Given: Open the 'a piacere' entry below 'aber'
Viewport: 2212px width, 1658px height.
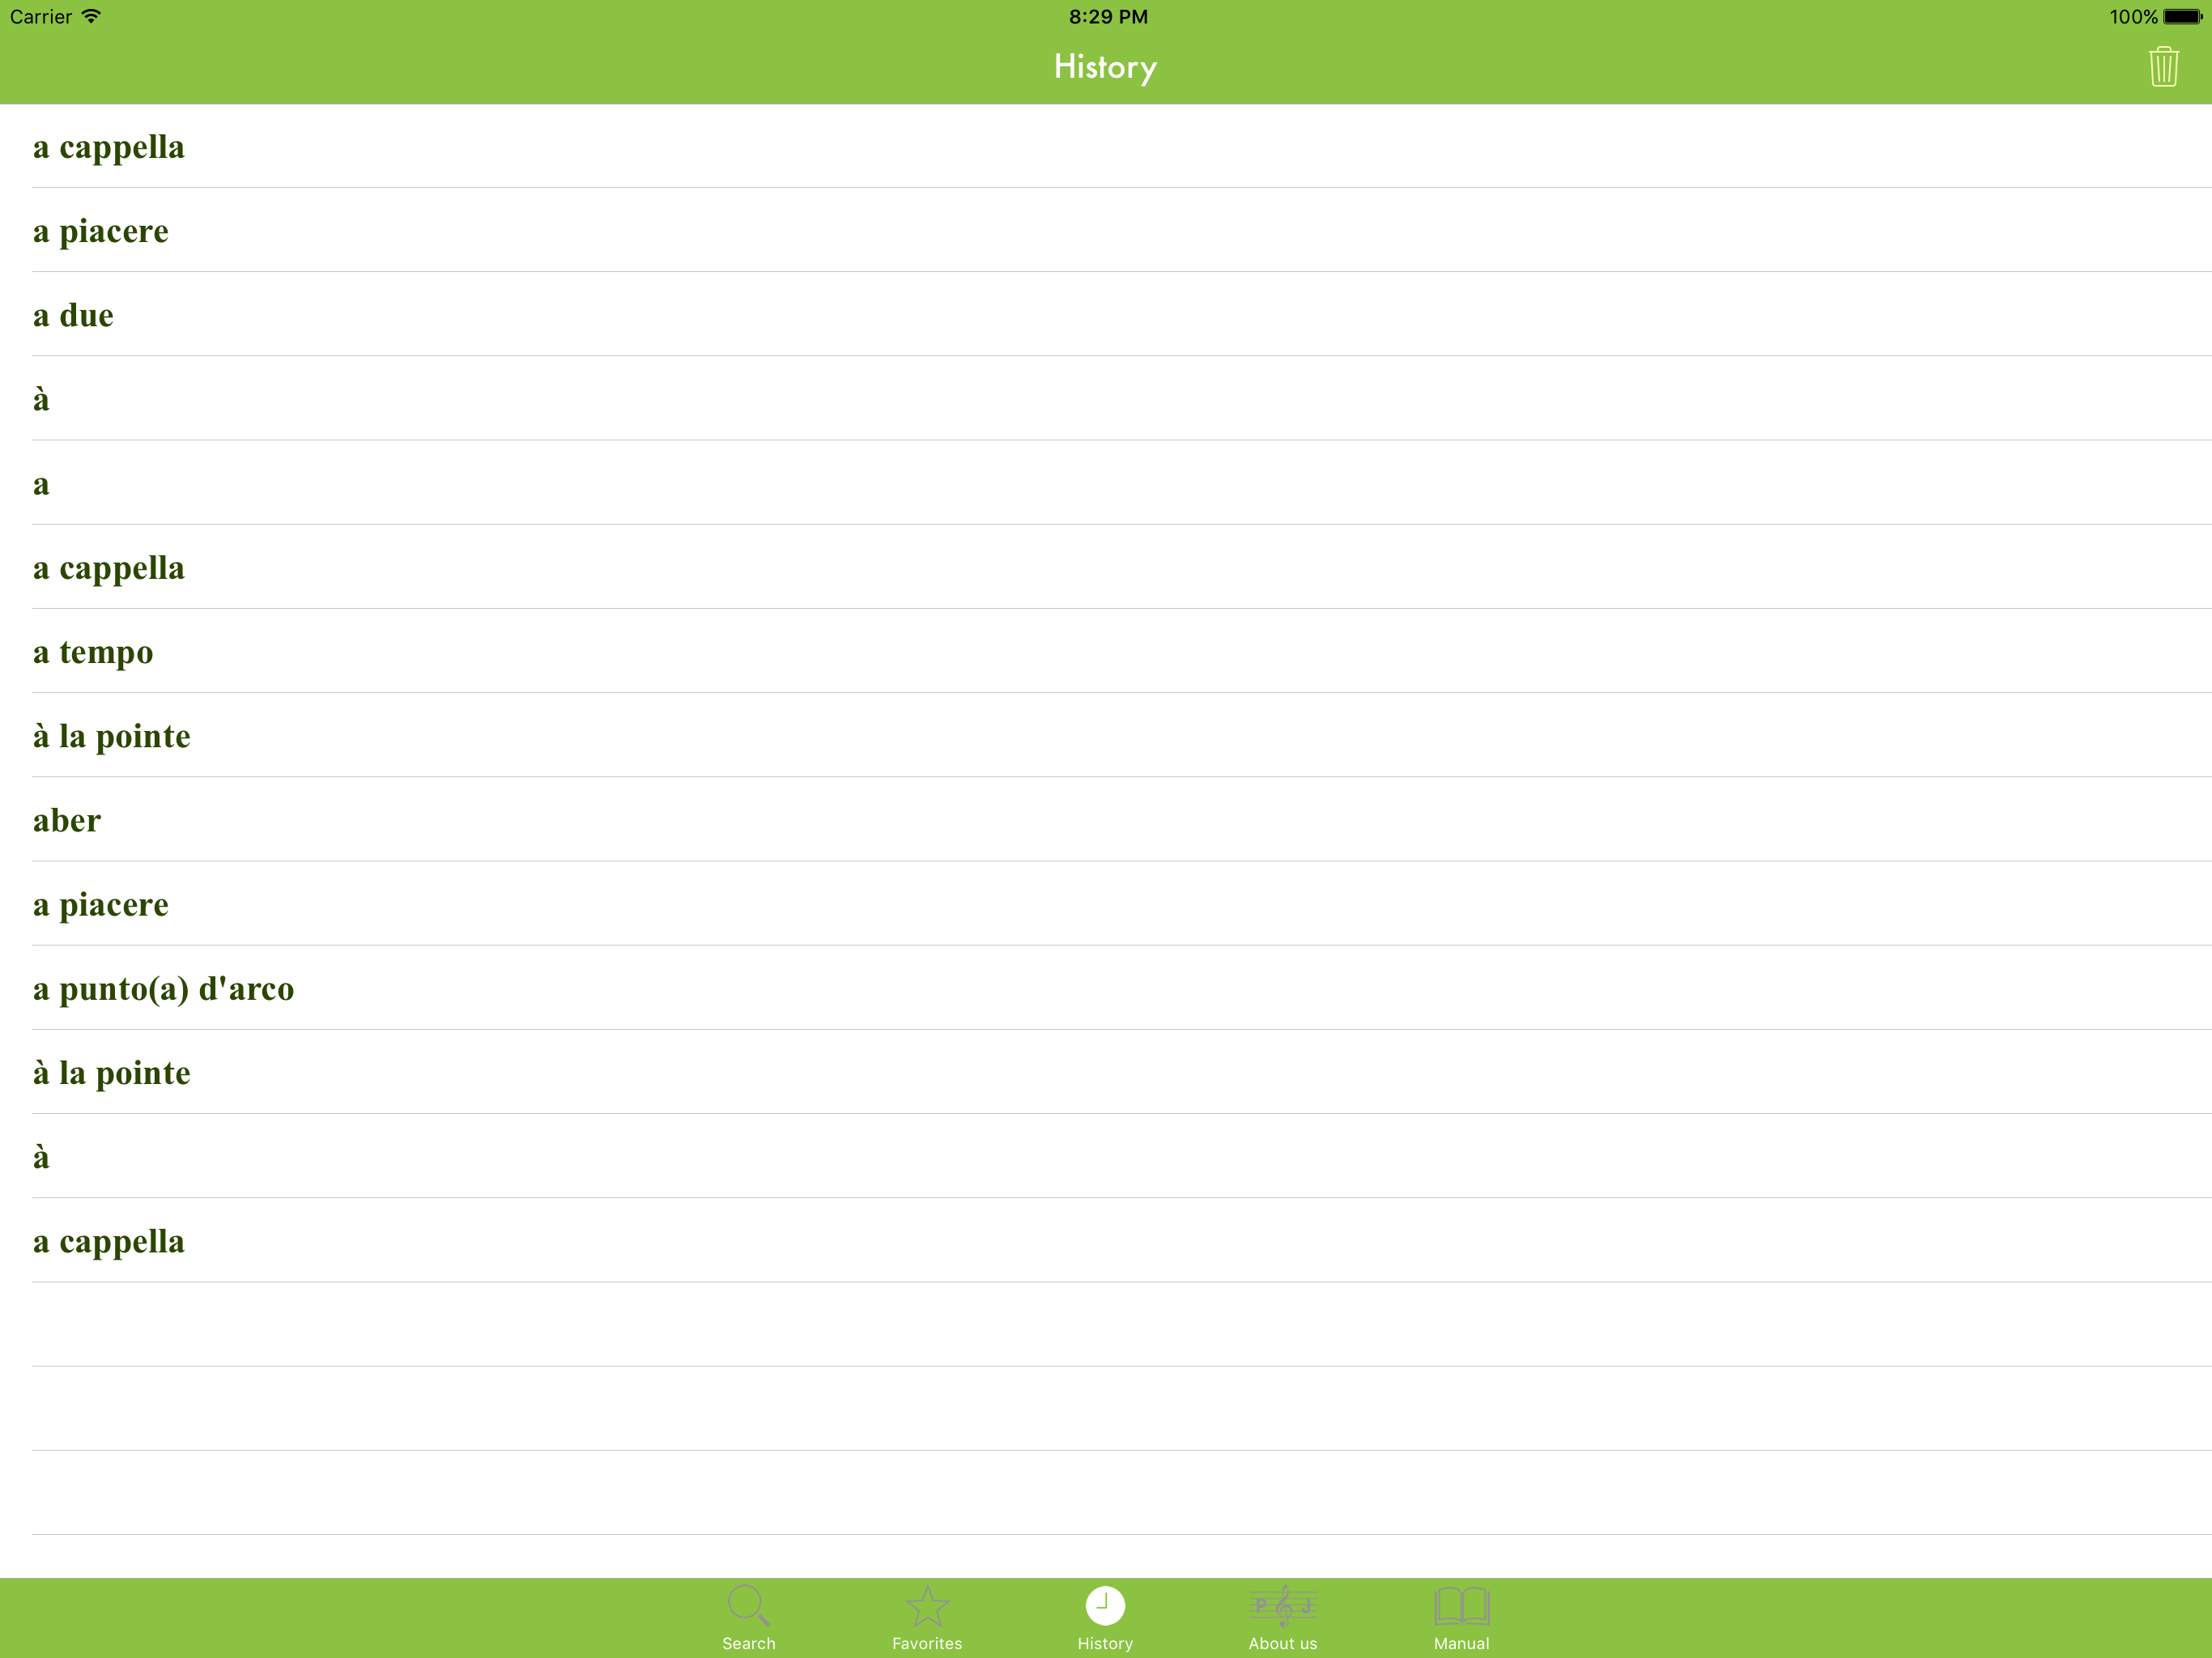Looking at the screenshot, I should pos(1106,904).
